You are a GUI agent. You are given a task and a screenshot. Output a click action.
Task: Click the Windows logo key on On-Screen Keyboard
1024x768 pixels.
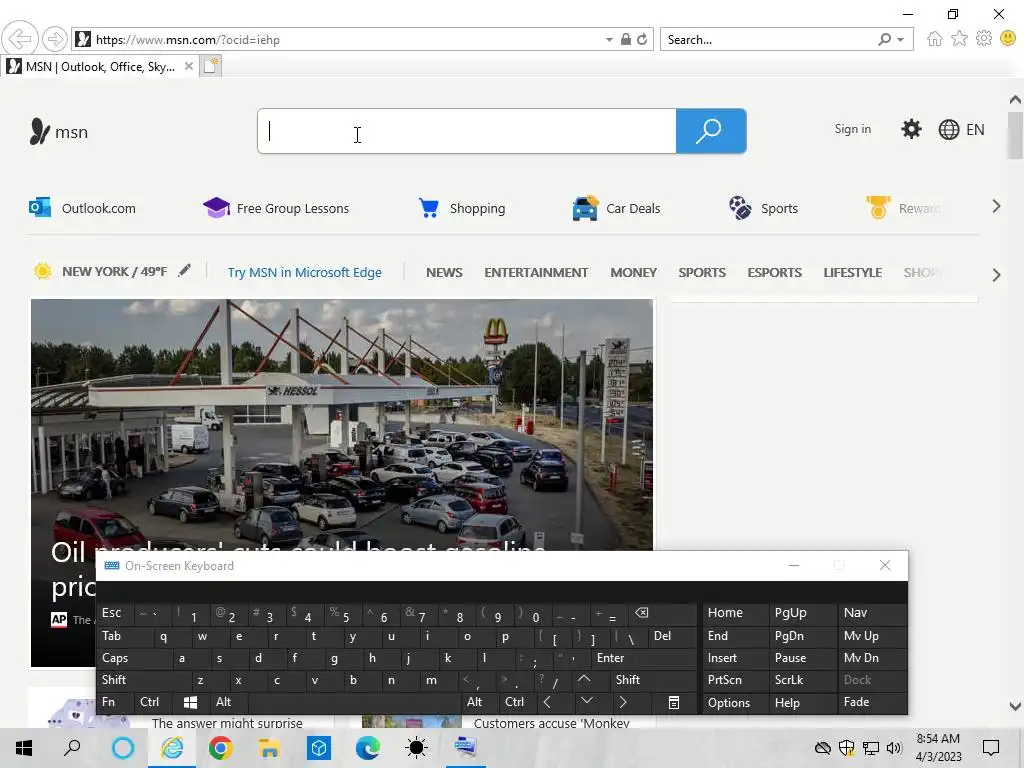tap(191, 702)
